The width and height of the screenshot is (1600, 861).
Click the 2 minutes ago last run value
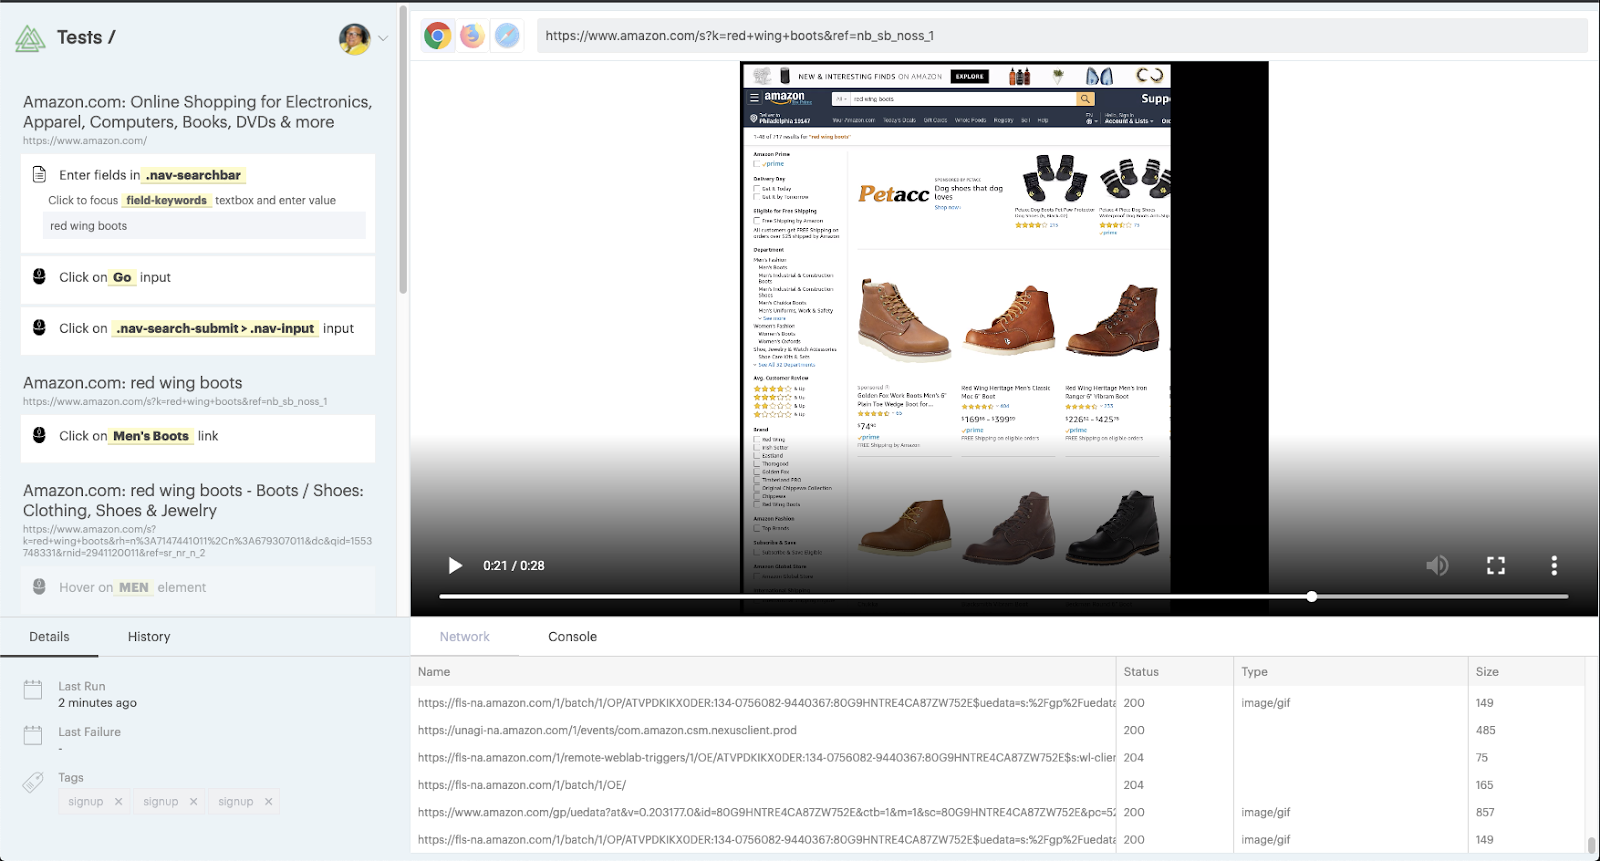coord(97,703)
